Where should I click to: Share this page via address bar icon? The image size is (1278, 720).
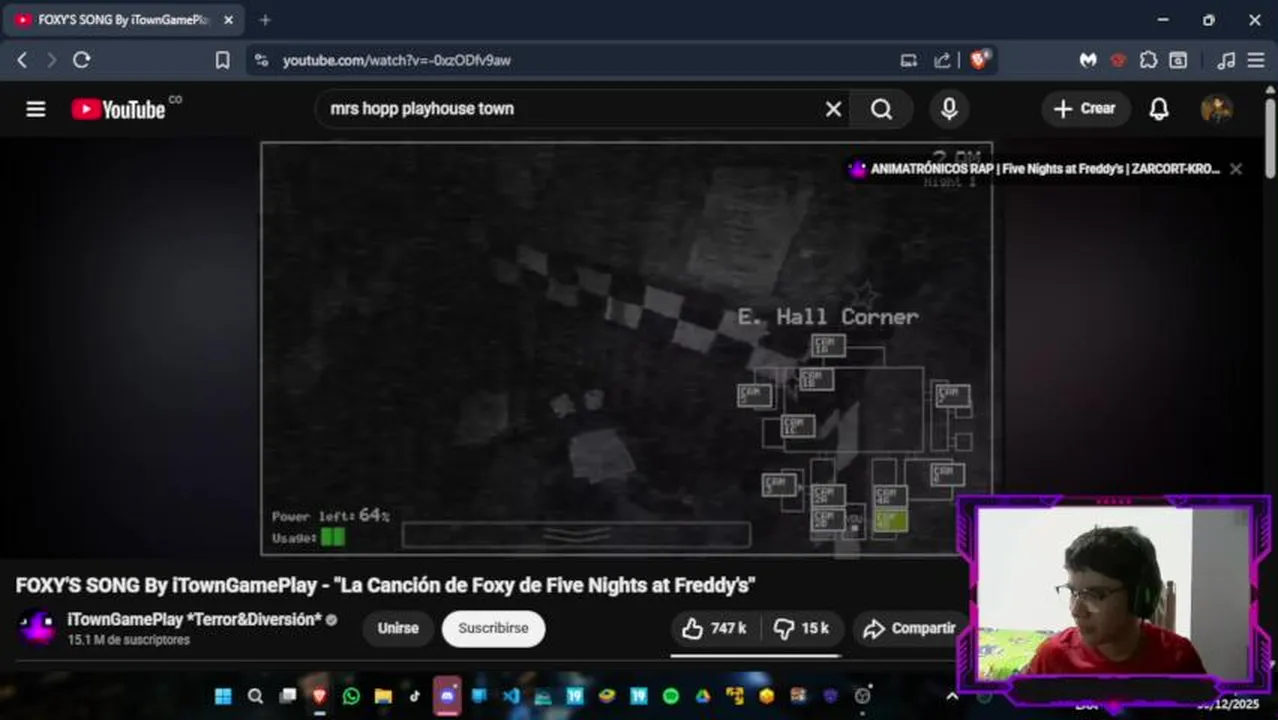click(x=942, y=60)
